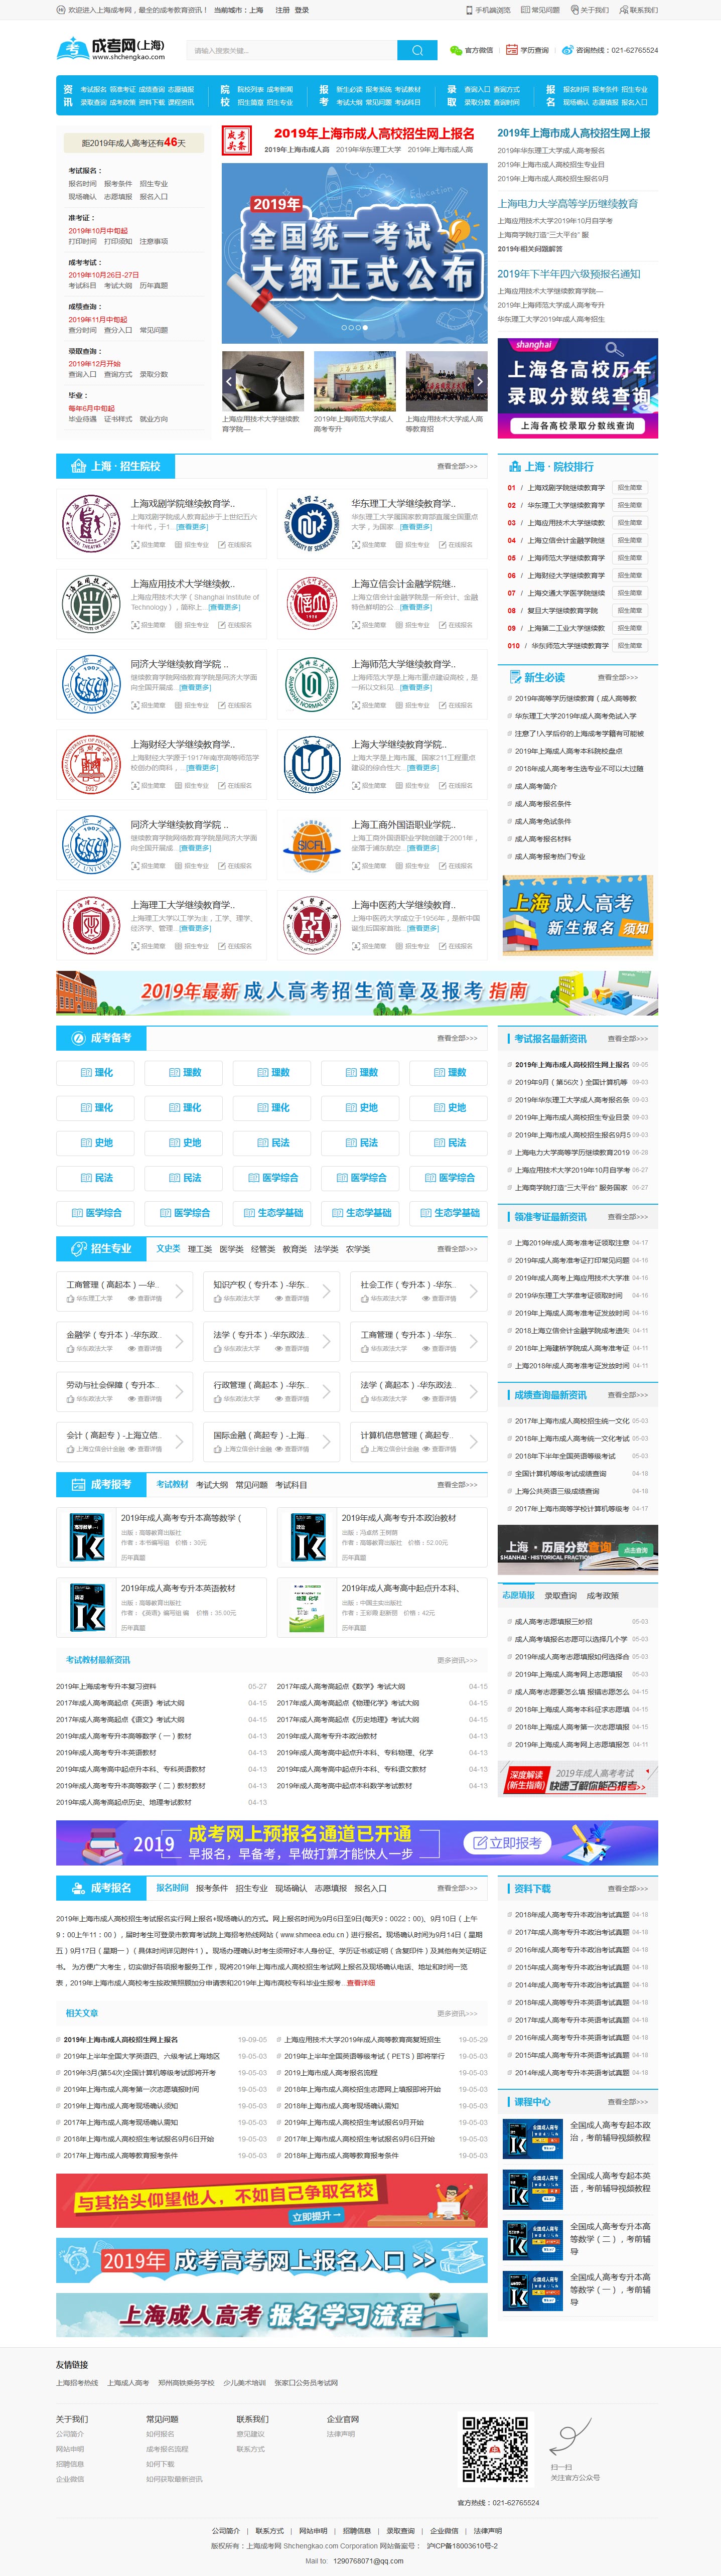Image resolution: width=721 pixels, height=2576 pixels.
Task: Click next arrow on photo thumbnail strip
Action: pos(480,381)
